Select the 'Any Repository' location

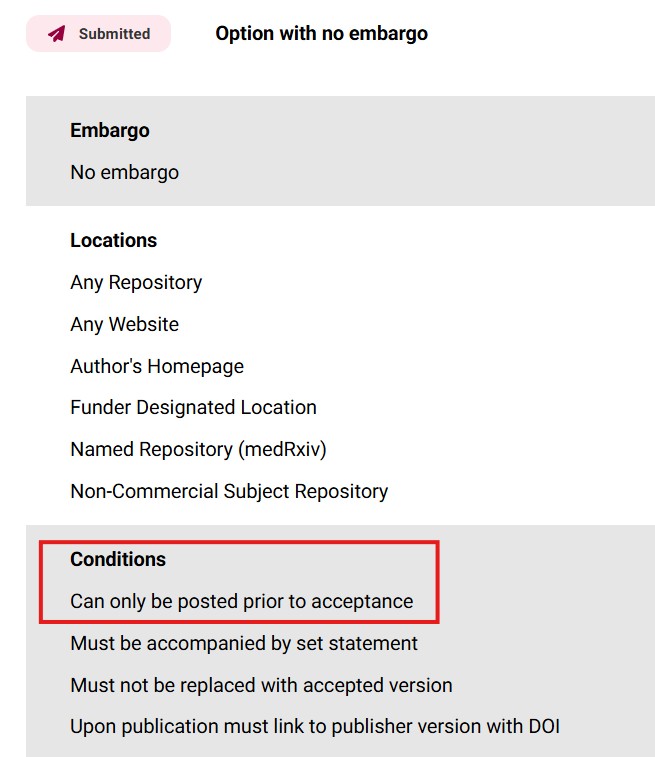pos(136,283)
